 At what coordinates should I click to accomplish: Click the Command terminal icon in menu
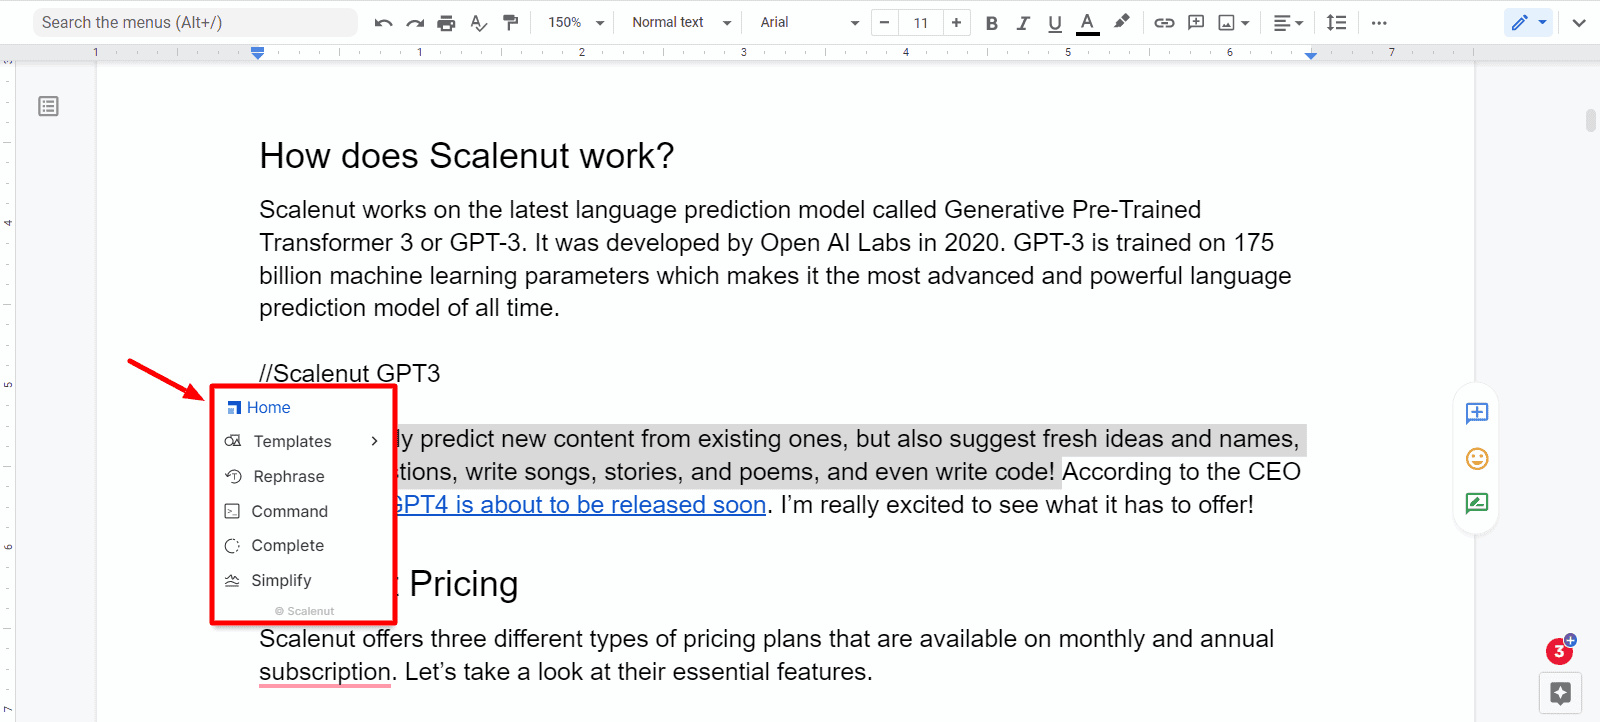(232, 511)
